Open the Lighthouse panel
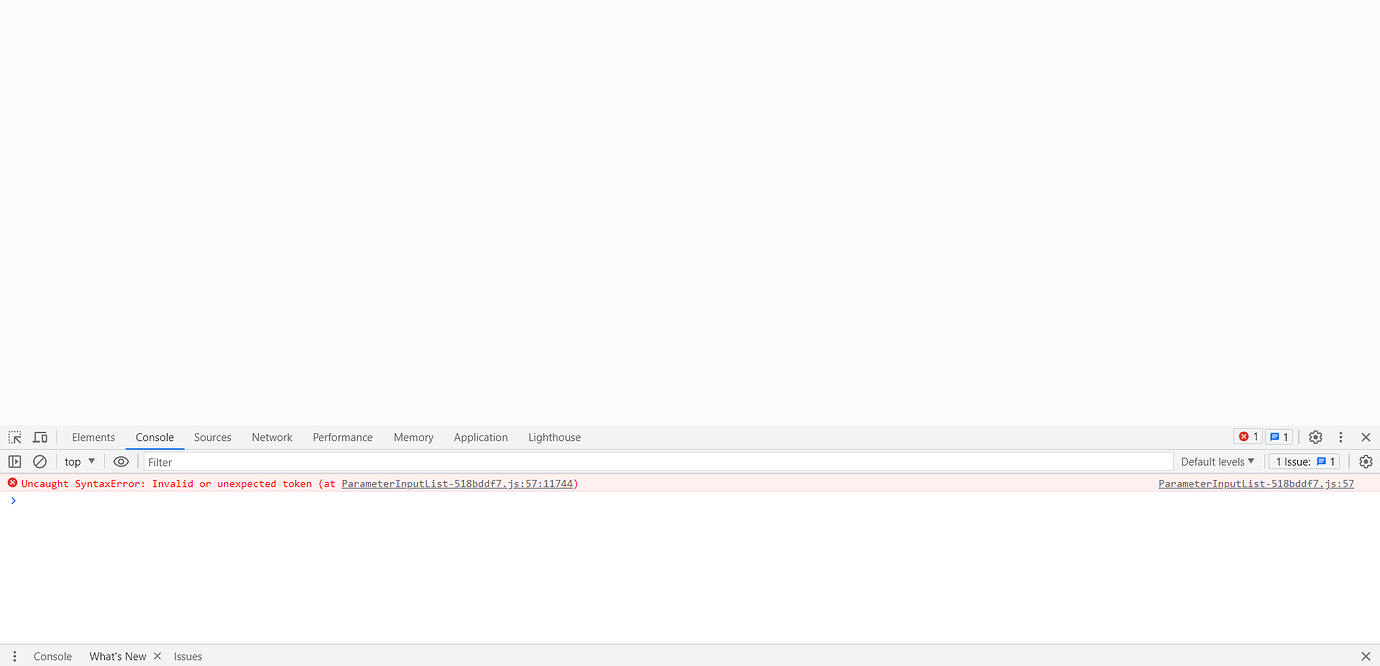Image resolution: width=1380 pixels, height=666 pixels. pos(554,437)
